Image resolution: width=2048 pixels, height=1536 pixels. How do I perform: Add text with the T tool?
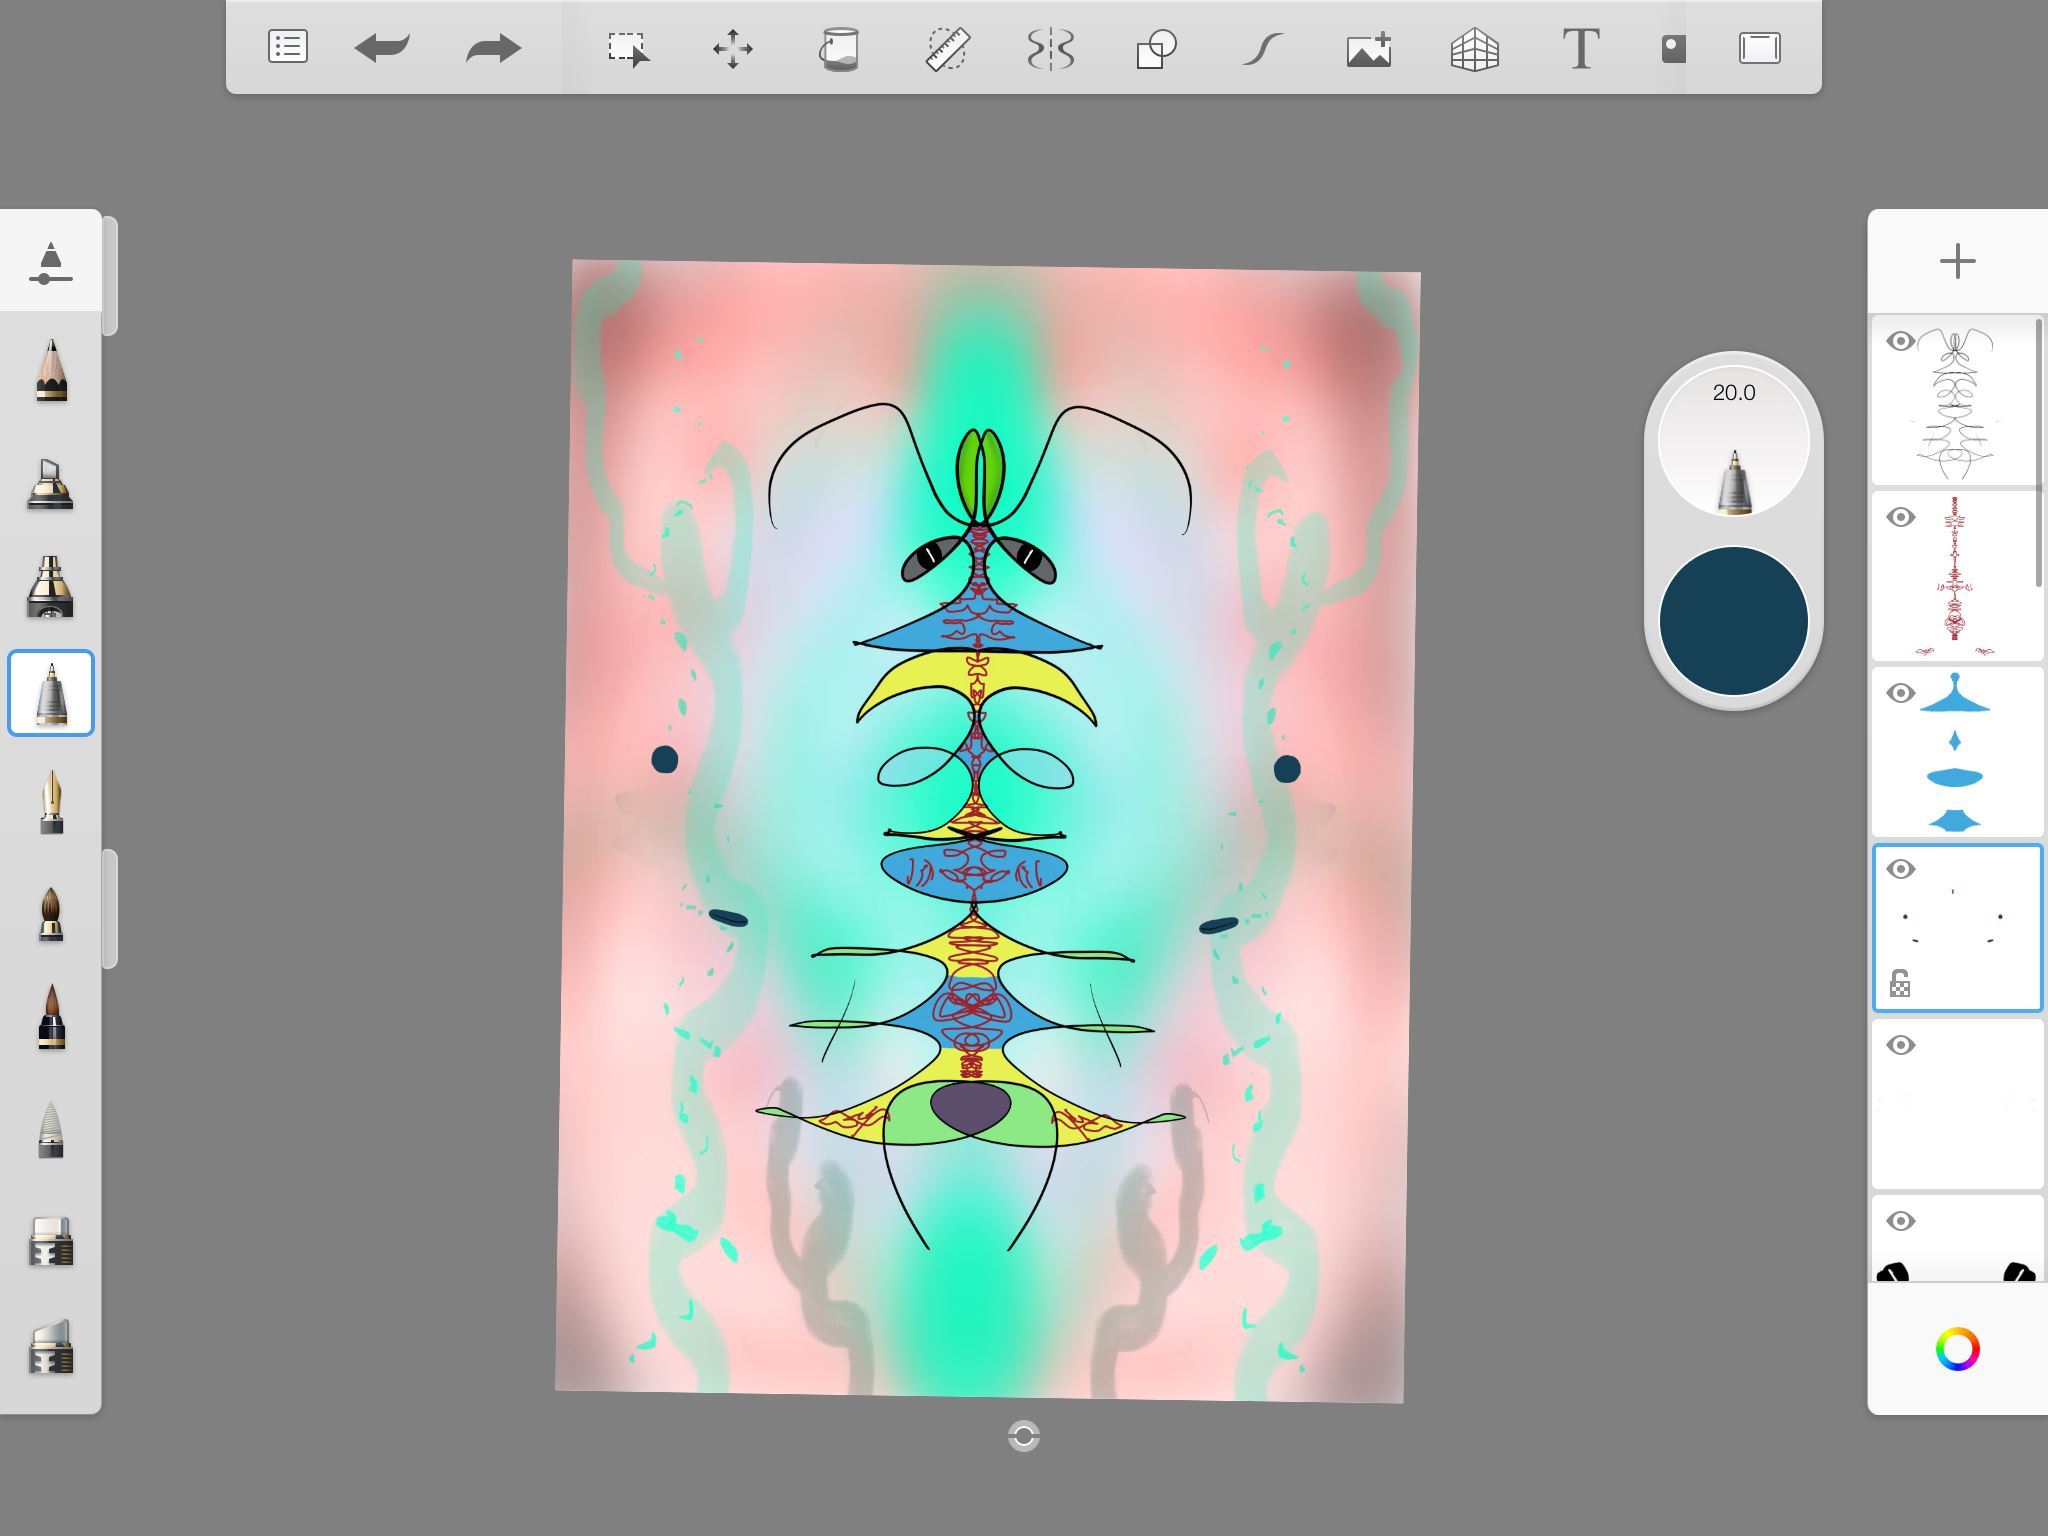(1580, 48)
